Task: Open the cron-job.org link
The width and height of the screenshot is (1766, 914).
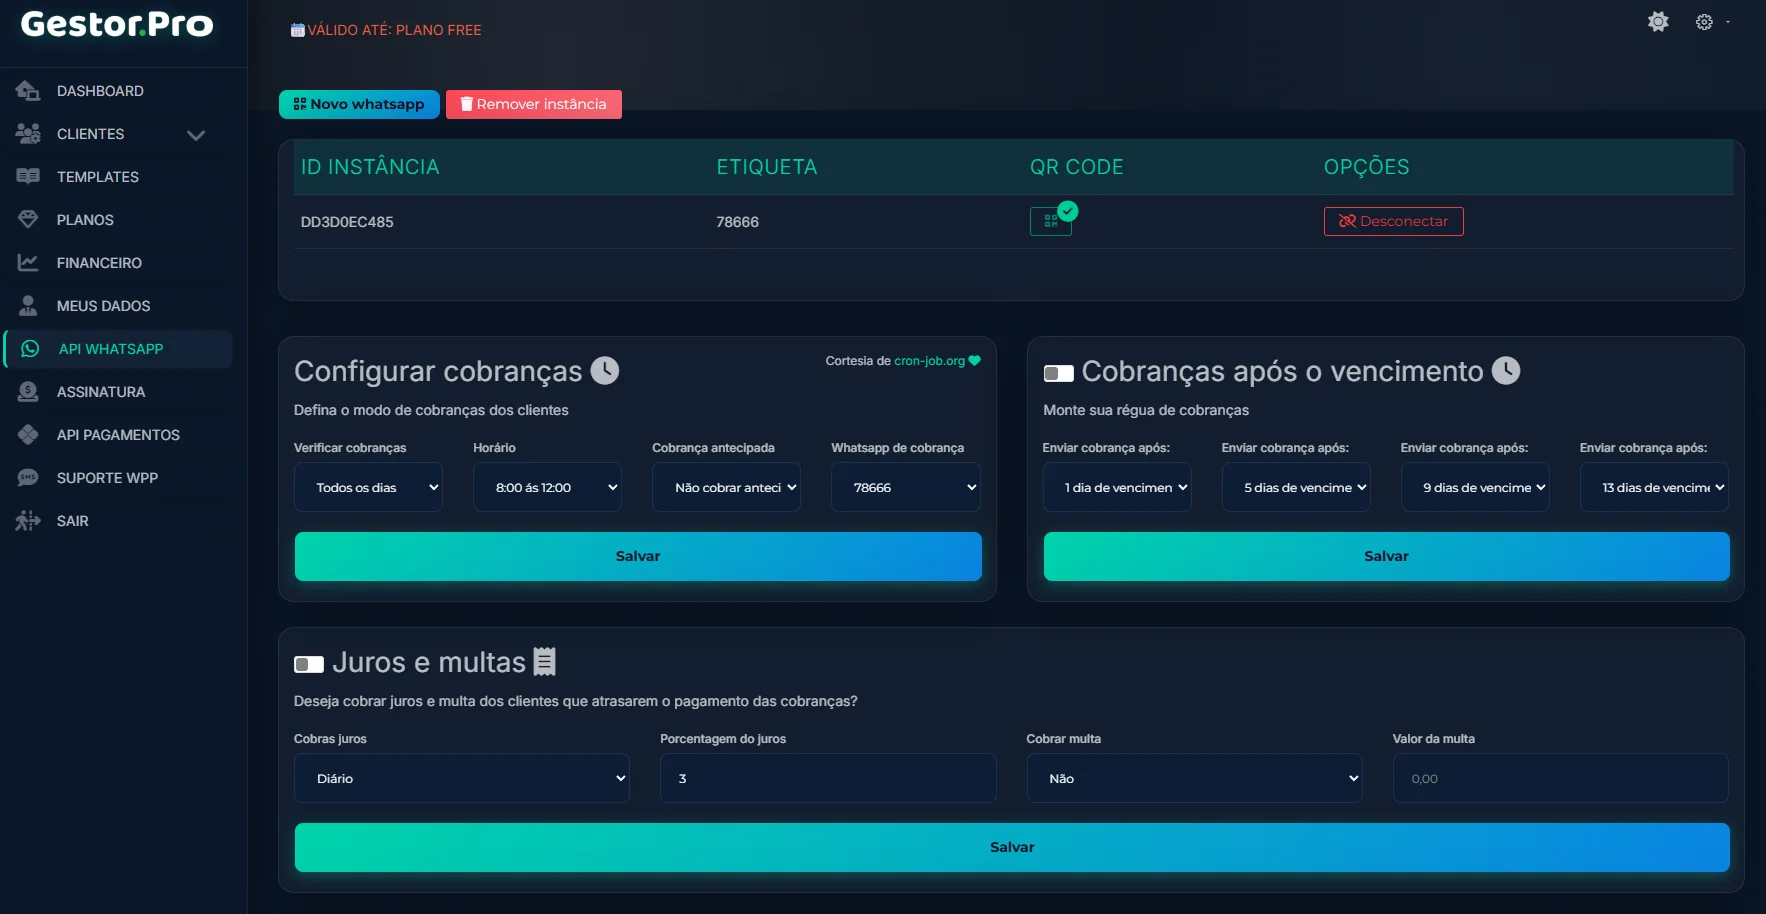Action: pos(929,361)
